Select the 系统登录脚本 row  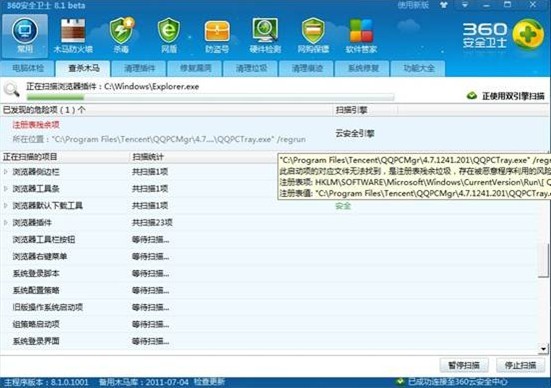36,273
